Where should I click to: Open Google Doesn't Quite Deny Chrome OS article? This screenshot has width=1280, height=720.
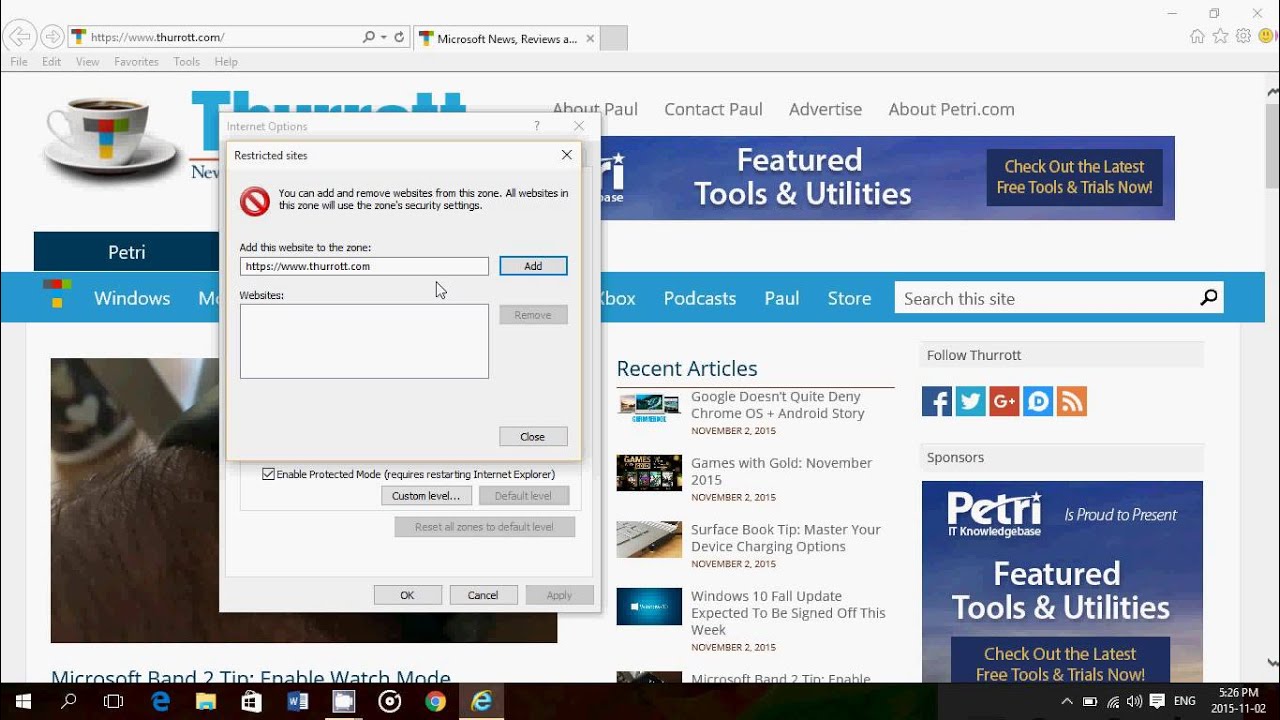pyautogui.click(x=777, y=405)
